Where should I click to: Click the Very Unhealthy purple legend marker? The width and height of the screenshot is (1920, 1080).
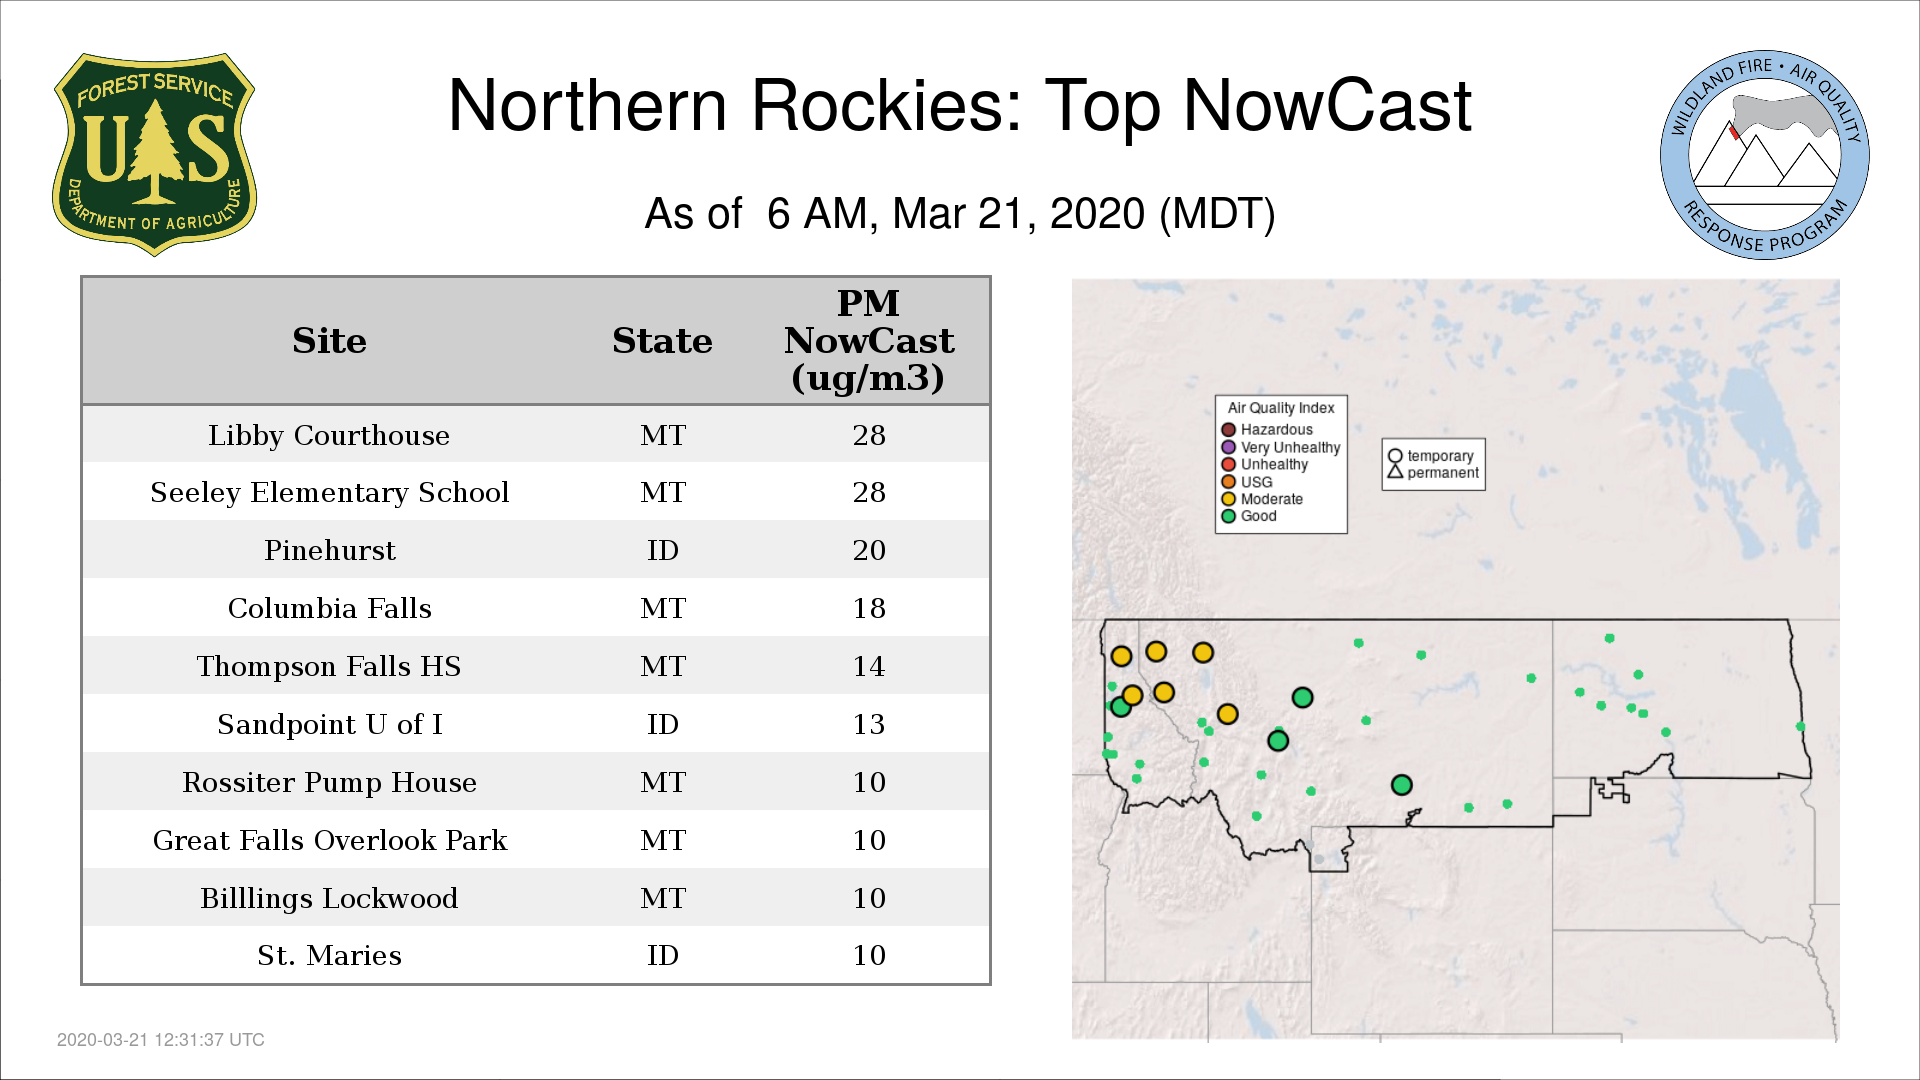point(1228,447)
